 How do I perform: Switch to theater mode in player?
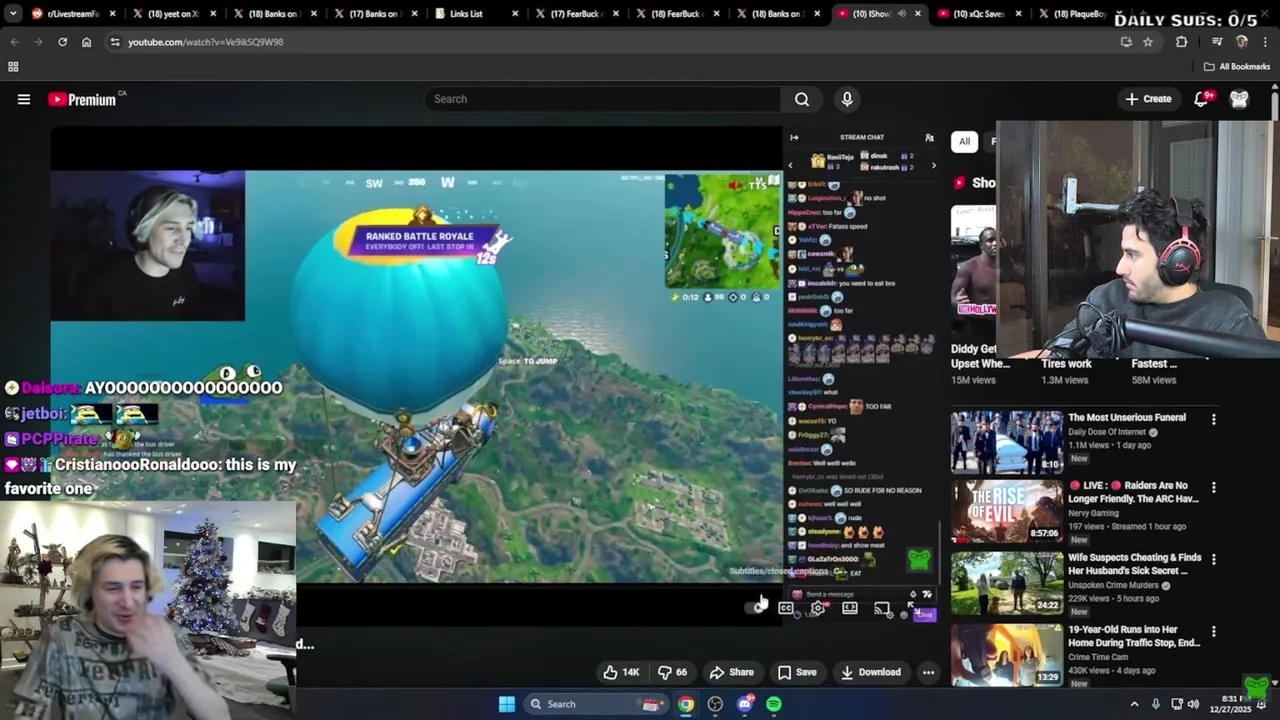coord(850,608)
